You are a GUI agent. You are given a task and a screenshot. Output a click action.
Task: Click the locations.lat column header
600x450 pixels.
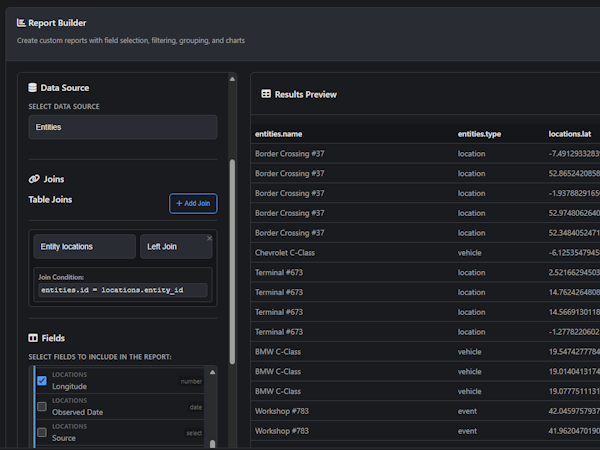(570, 134)
